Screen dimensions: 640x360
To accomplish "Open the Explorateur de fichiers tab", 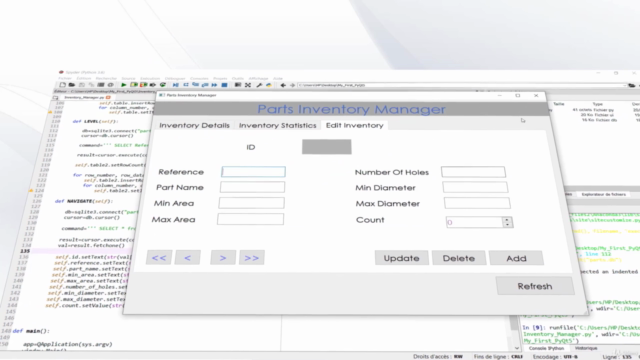I will [x=603, y=194].
